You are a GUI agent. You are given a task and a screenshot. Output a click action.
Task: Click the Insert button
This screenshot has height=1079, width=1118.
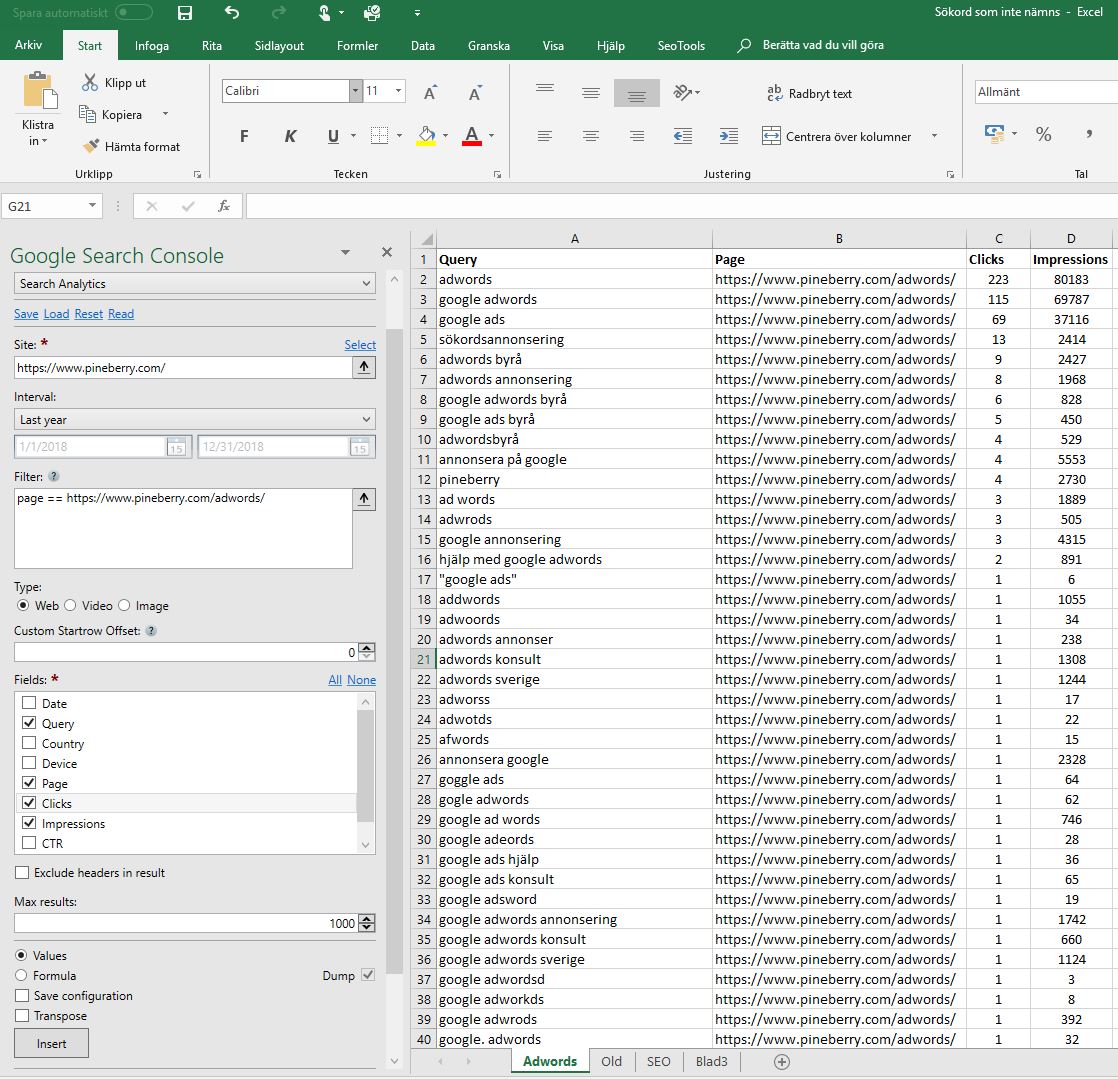pyautogui.click(x=51, y=1043)
